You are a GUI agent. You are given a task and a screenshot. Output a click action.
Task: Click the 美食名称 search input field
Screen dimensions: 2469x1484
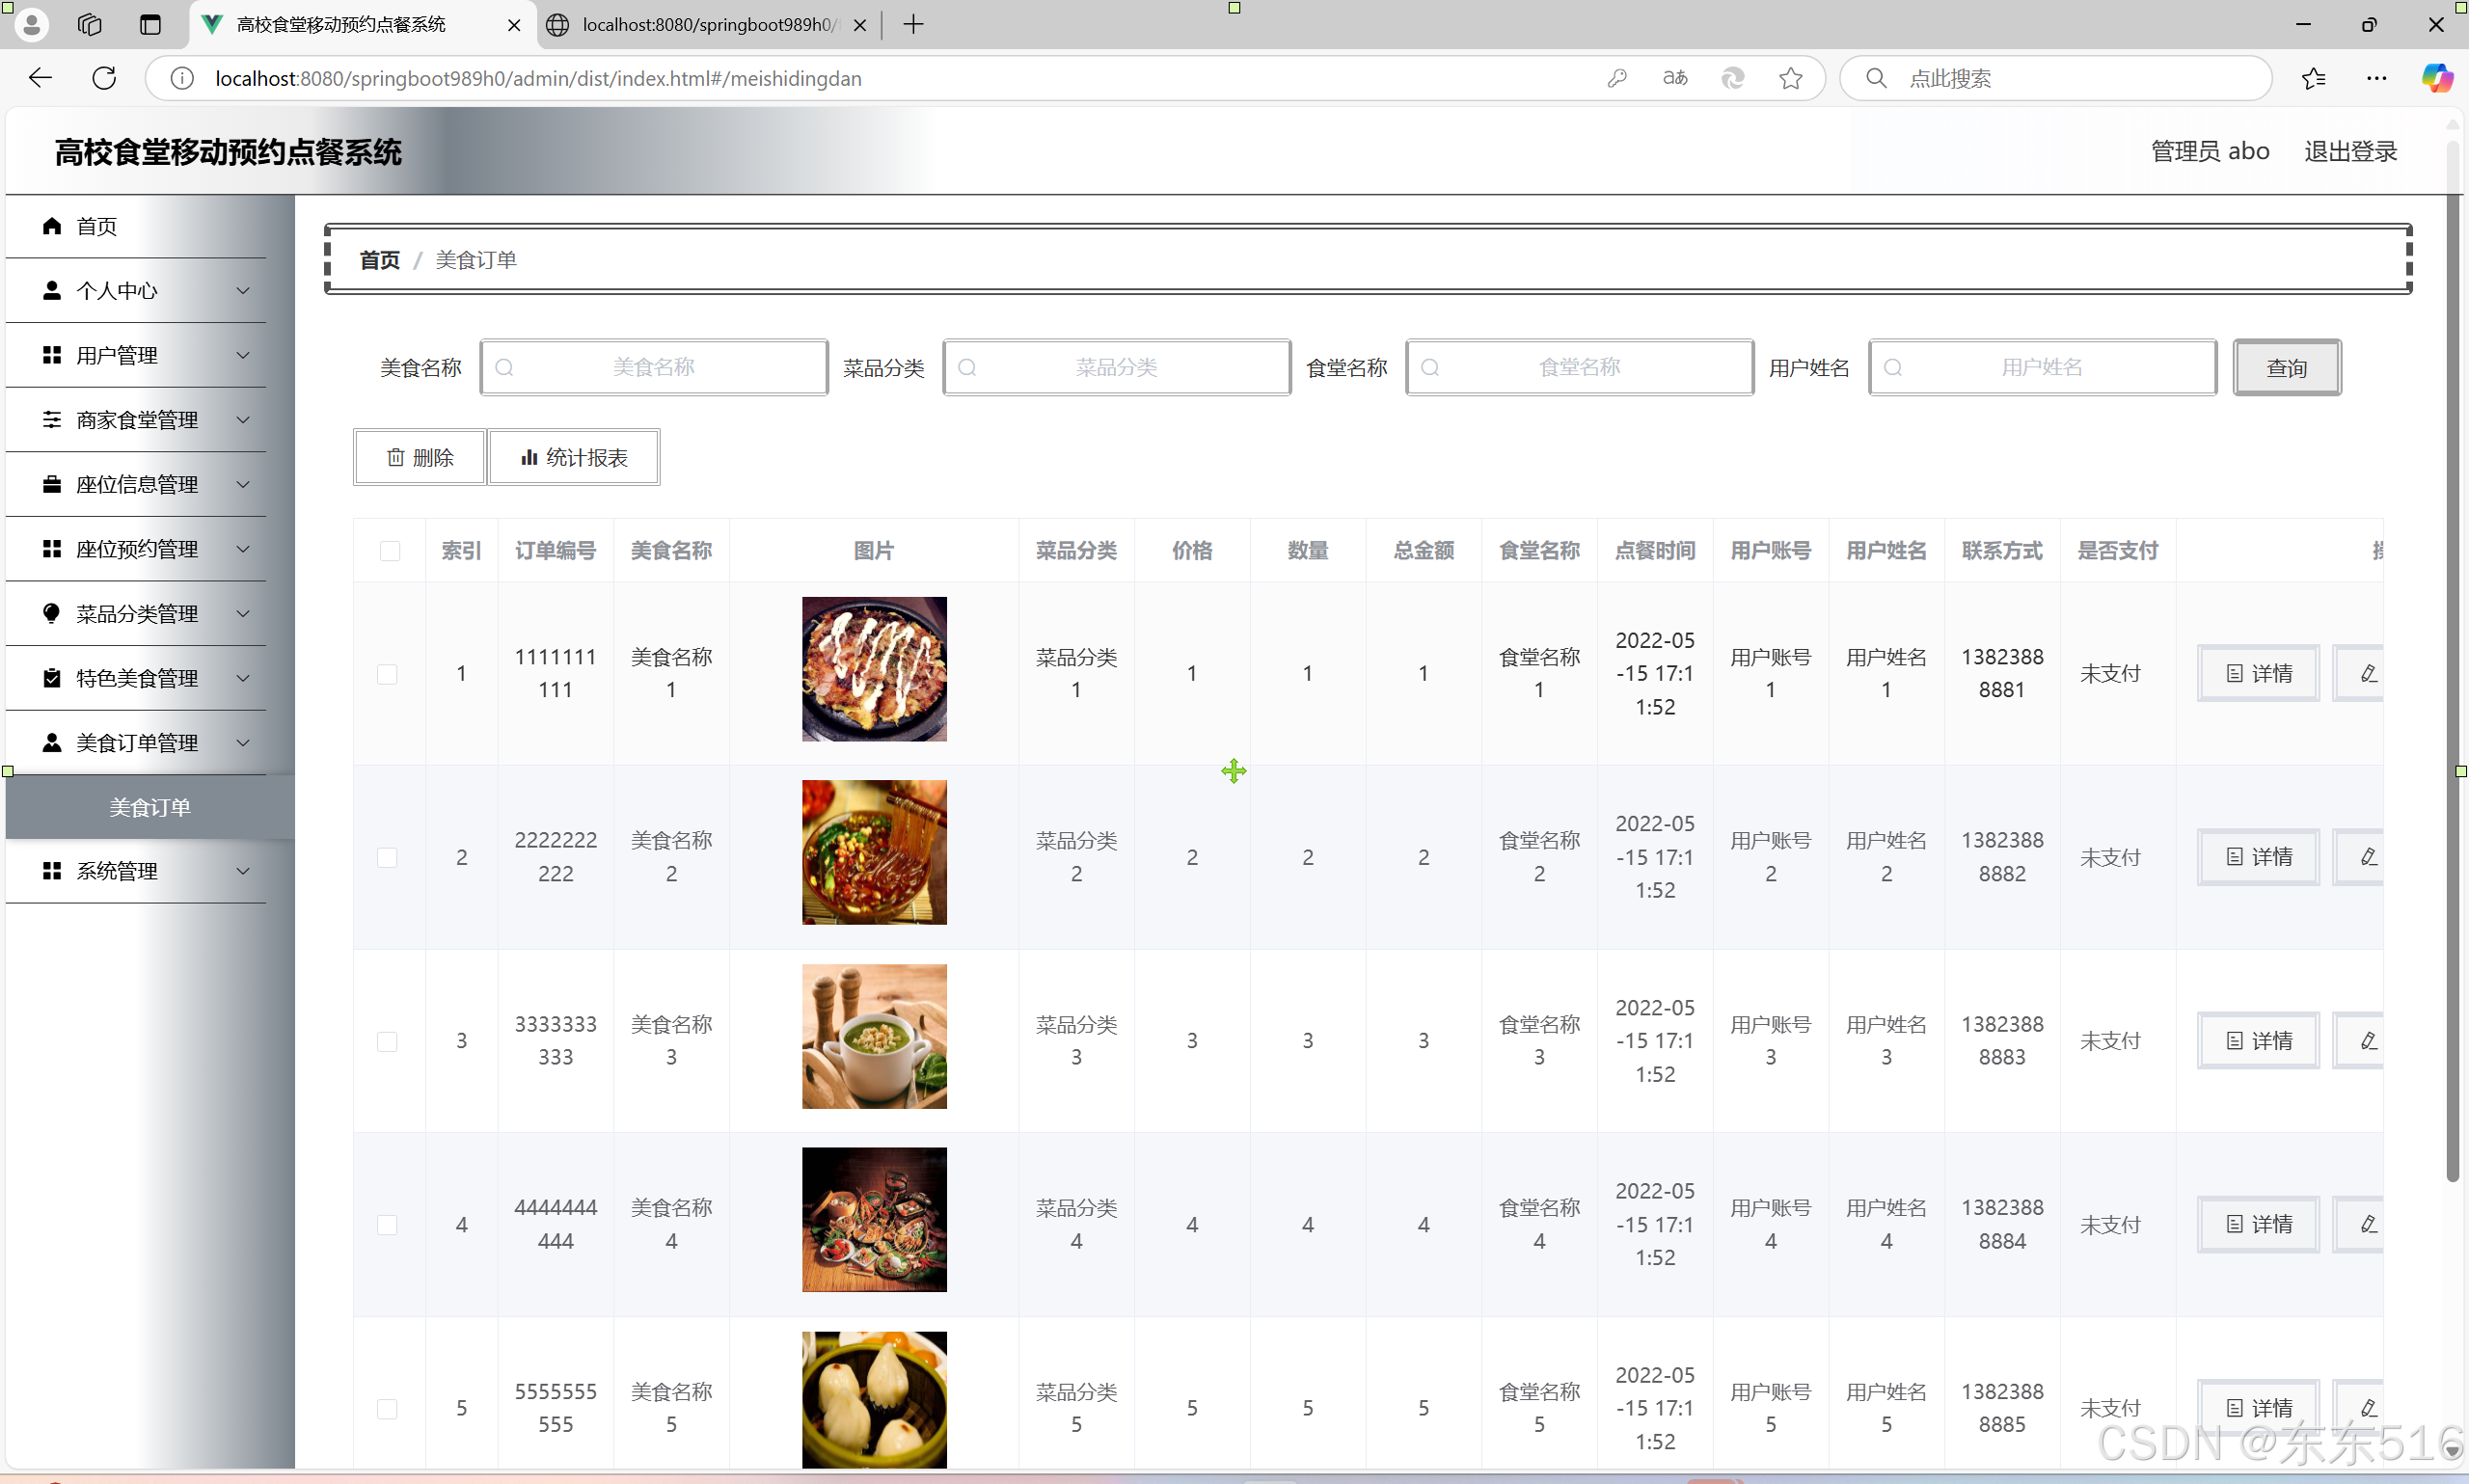654,367
